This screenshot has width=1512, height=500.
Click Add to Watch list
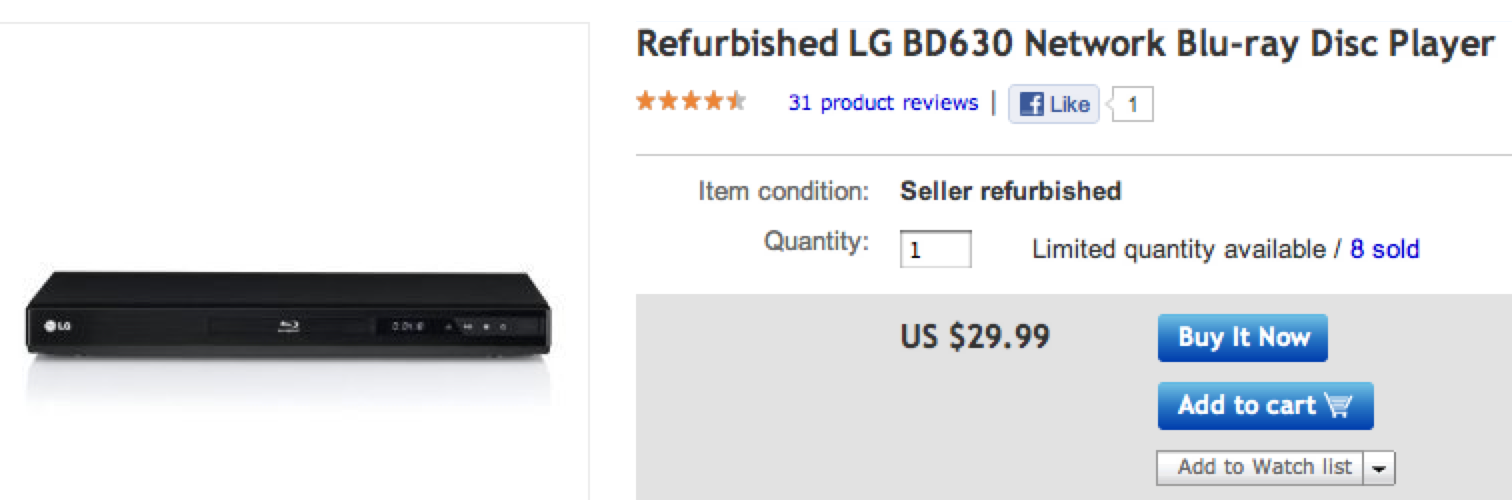(x=1264, y=467)
